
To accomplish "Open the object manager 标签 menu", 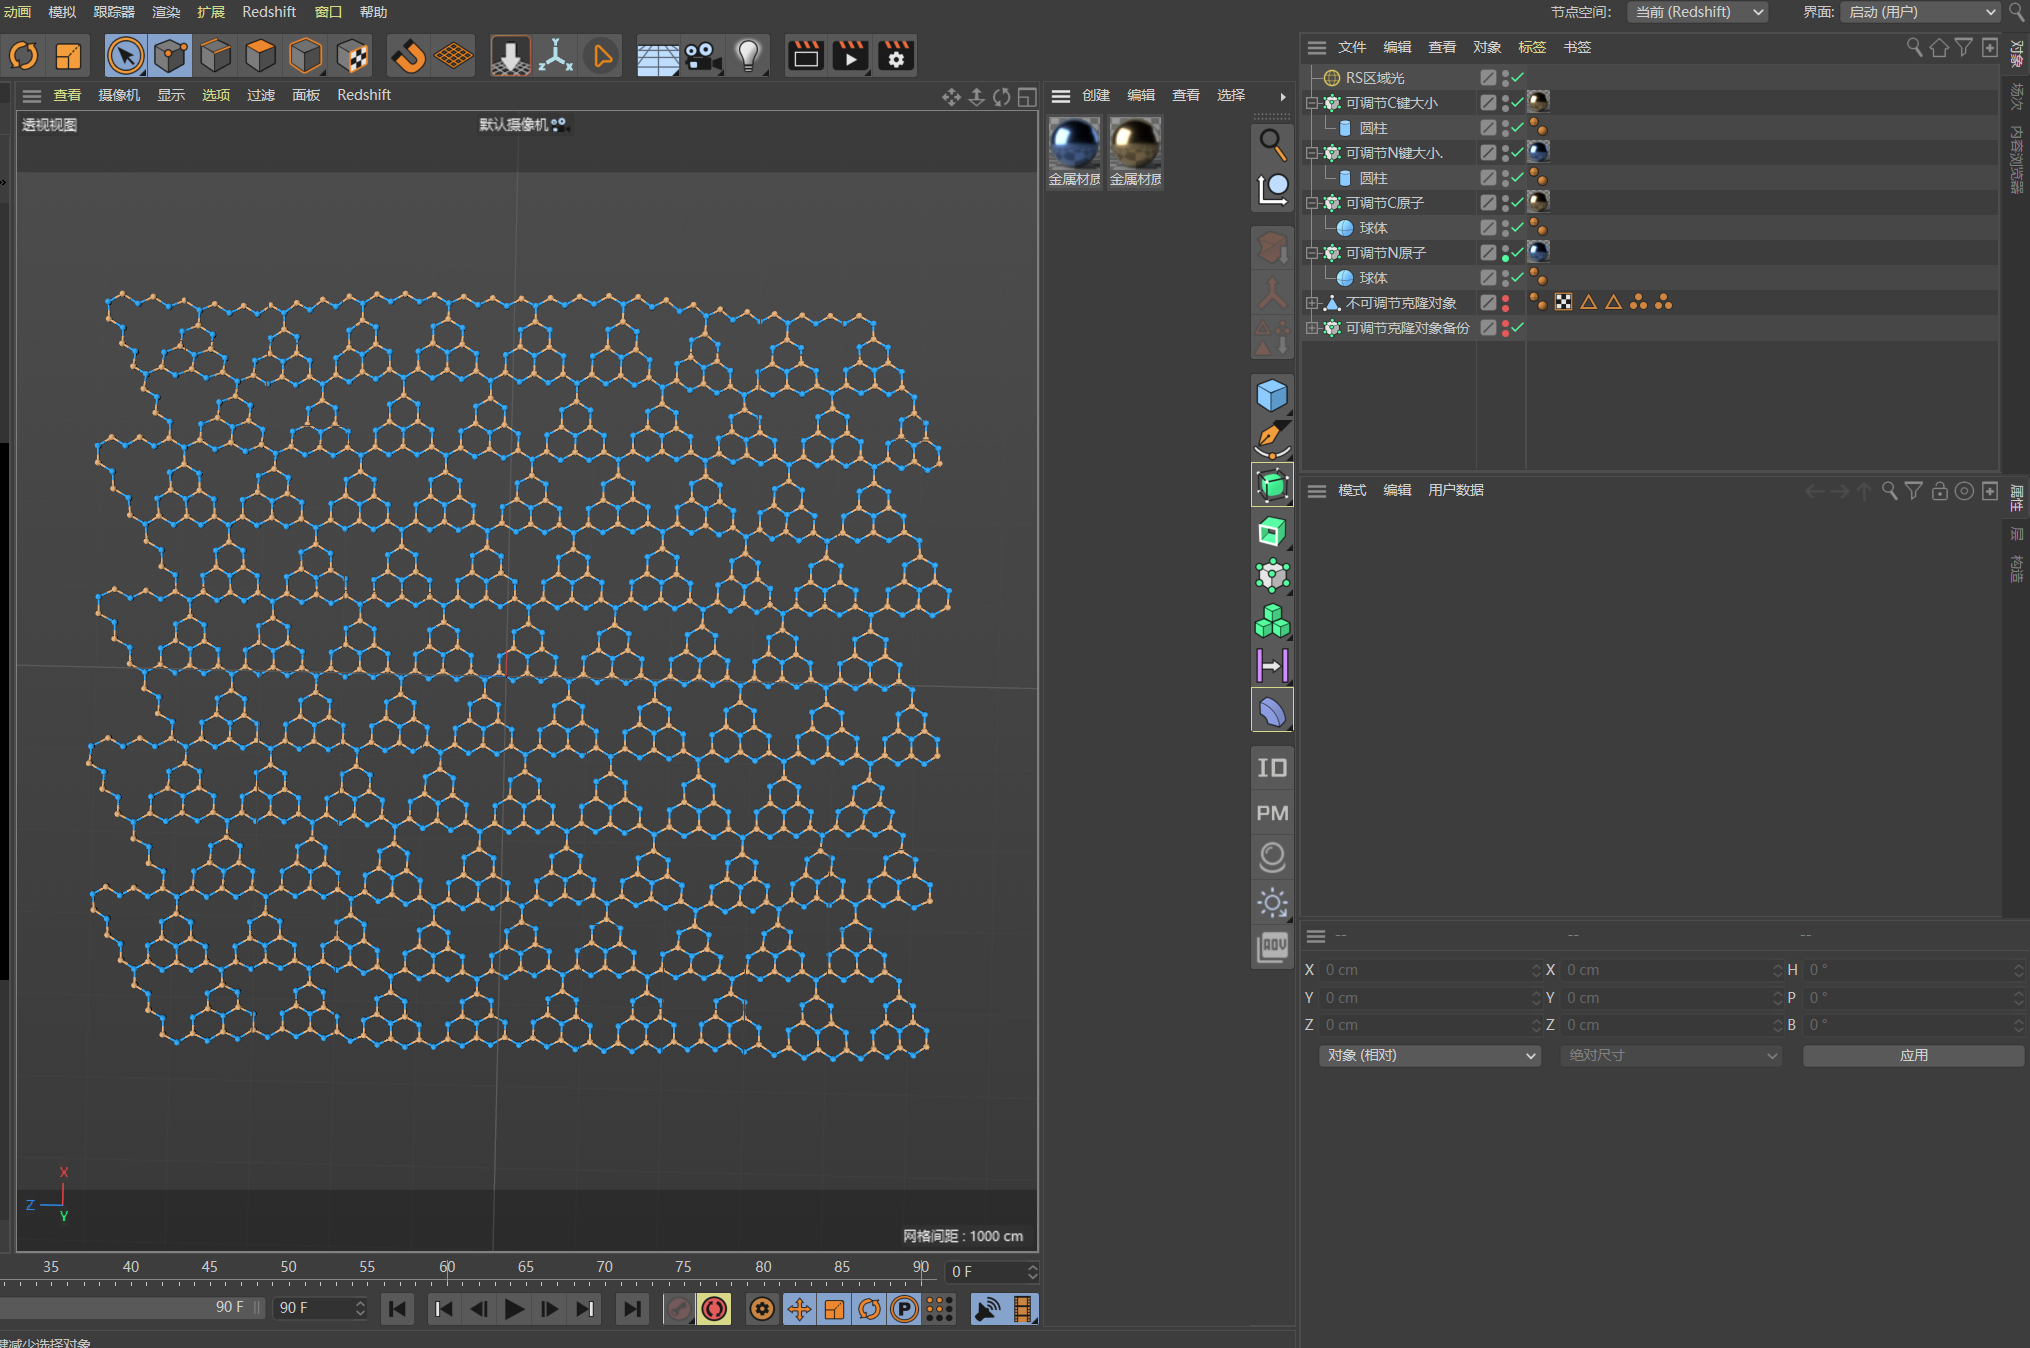I will (1532, 47).
